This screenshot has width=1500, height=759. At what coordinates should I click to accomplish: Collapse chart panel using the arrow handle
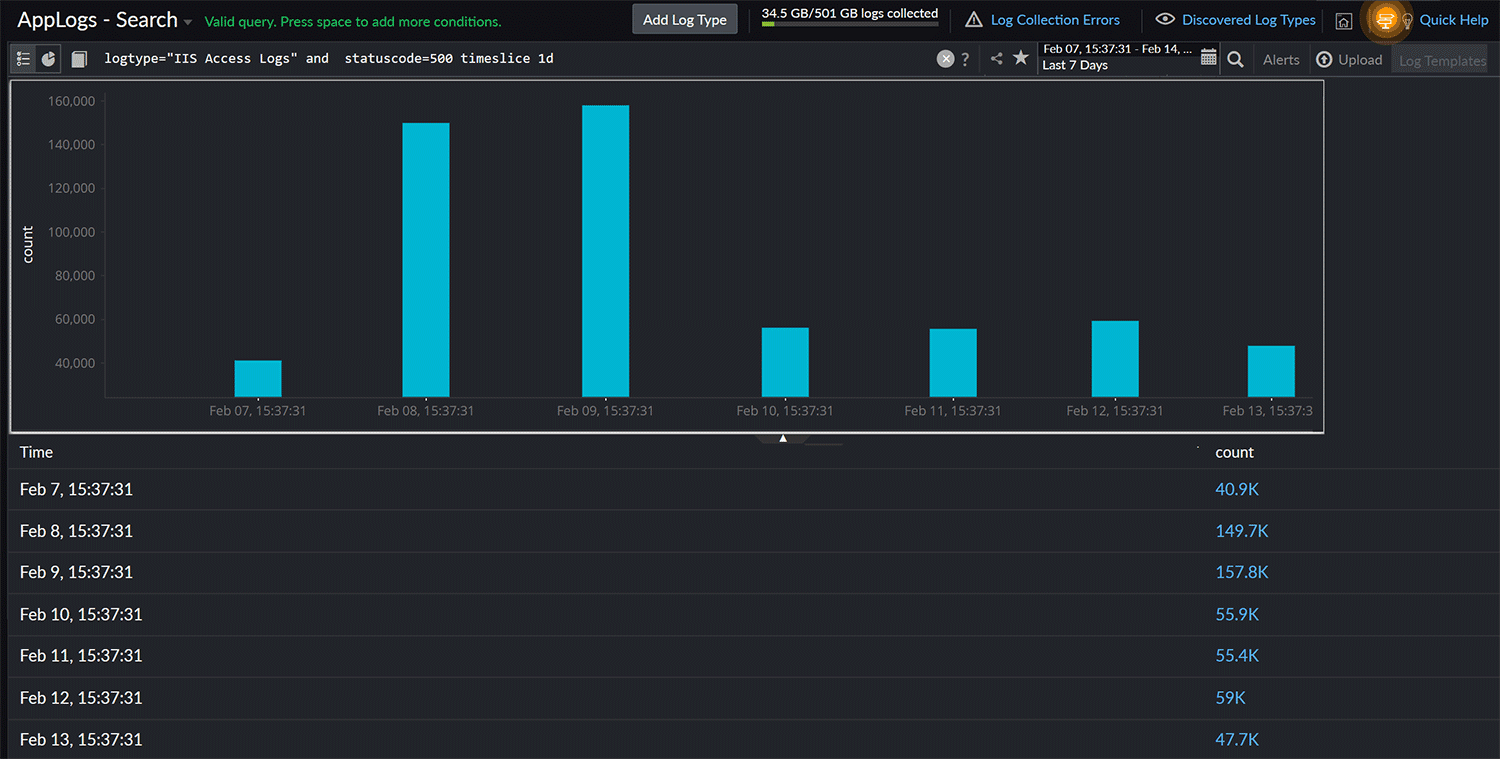coord(783,438)
